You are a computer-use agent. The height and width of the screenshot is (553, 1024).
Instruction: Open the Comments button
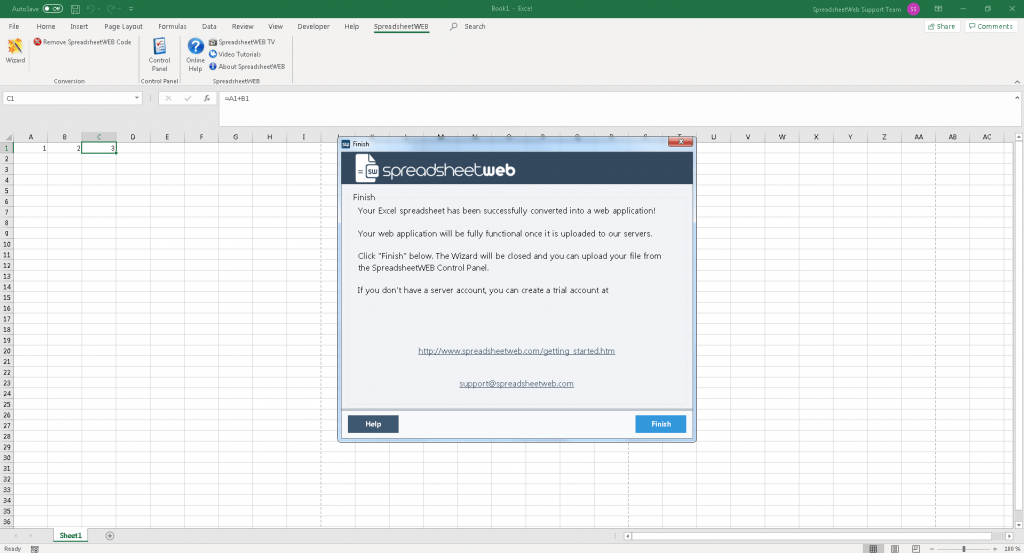(991, 26)
